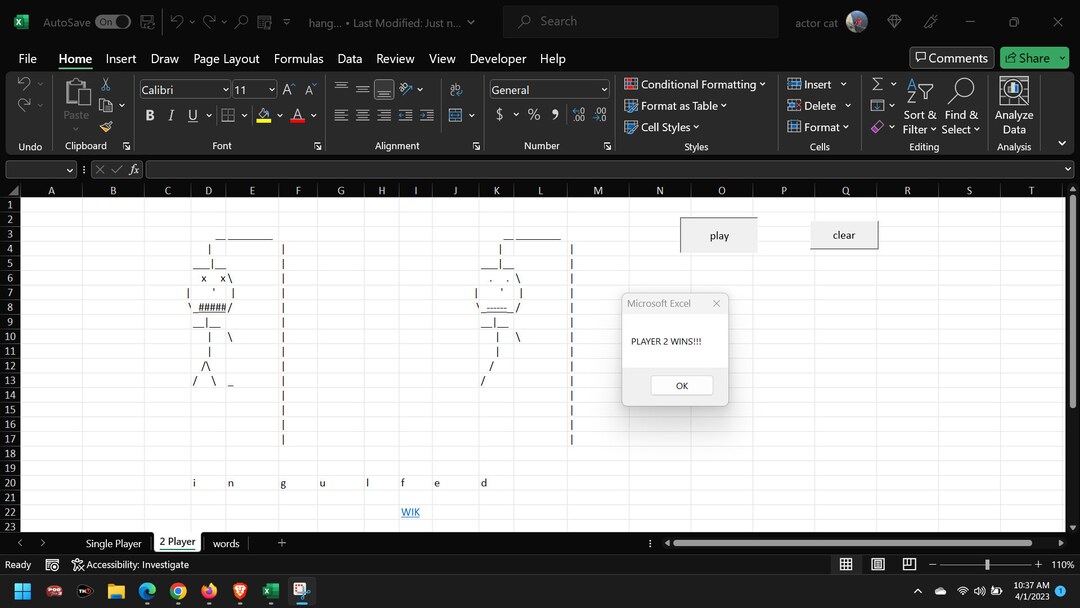The height and width of the screenshot is (608, 1080).
Task: Click the WIK hyperlink
Action: pyautogui.click(x=410, y=511)
